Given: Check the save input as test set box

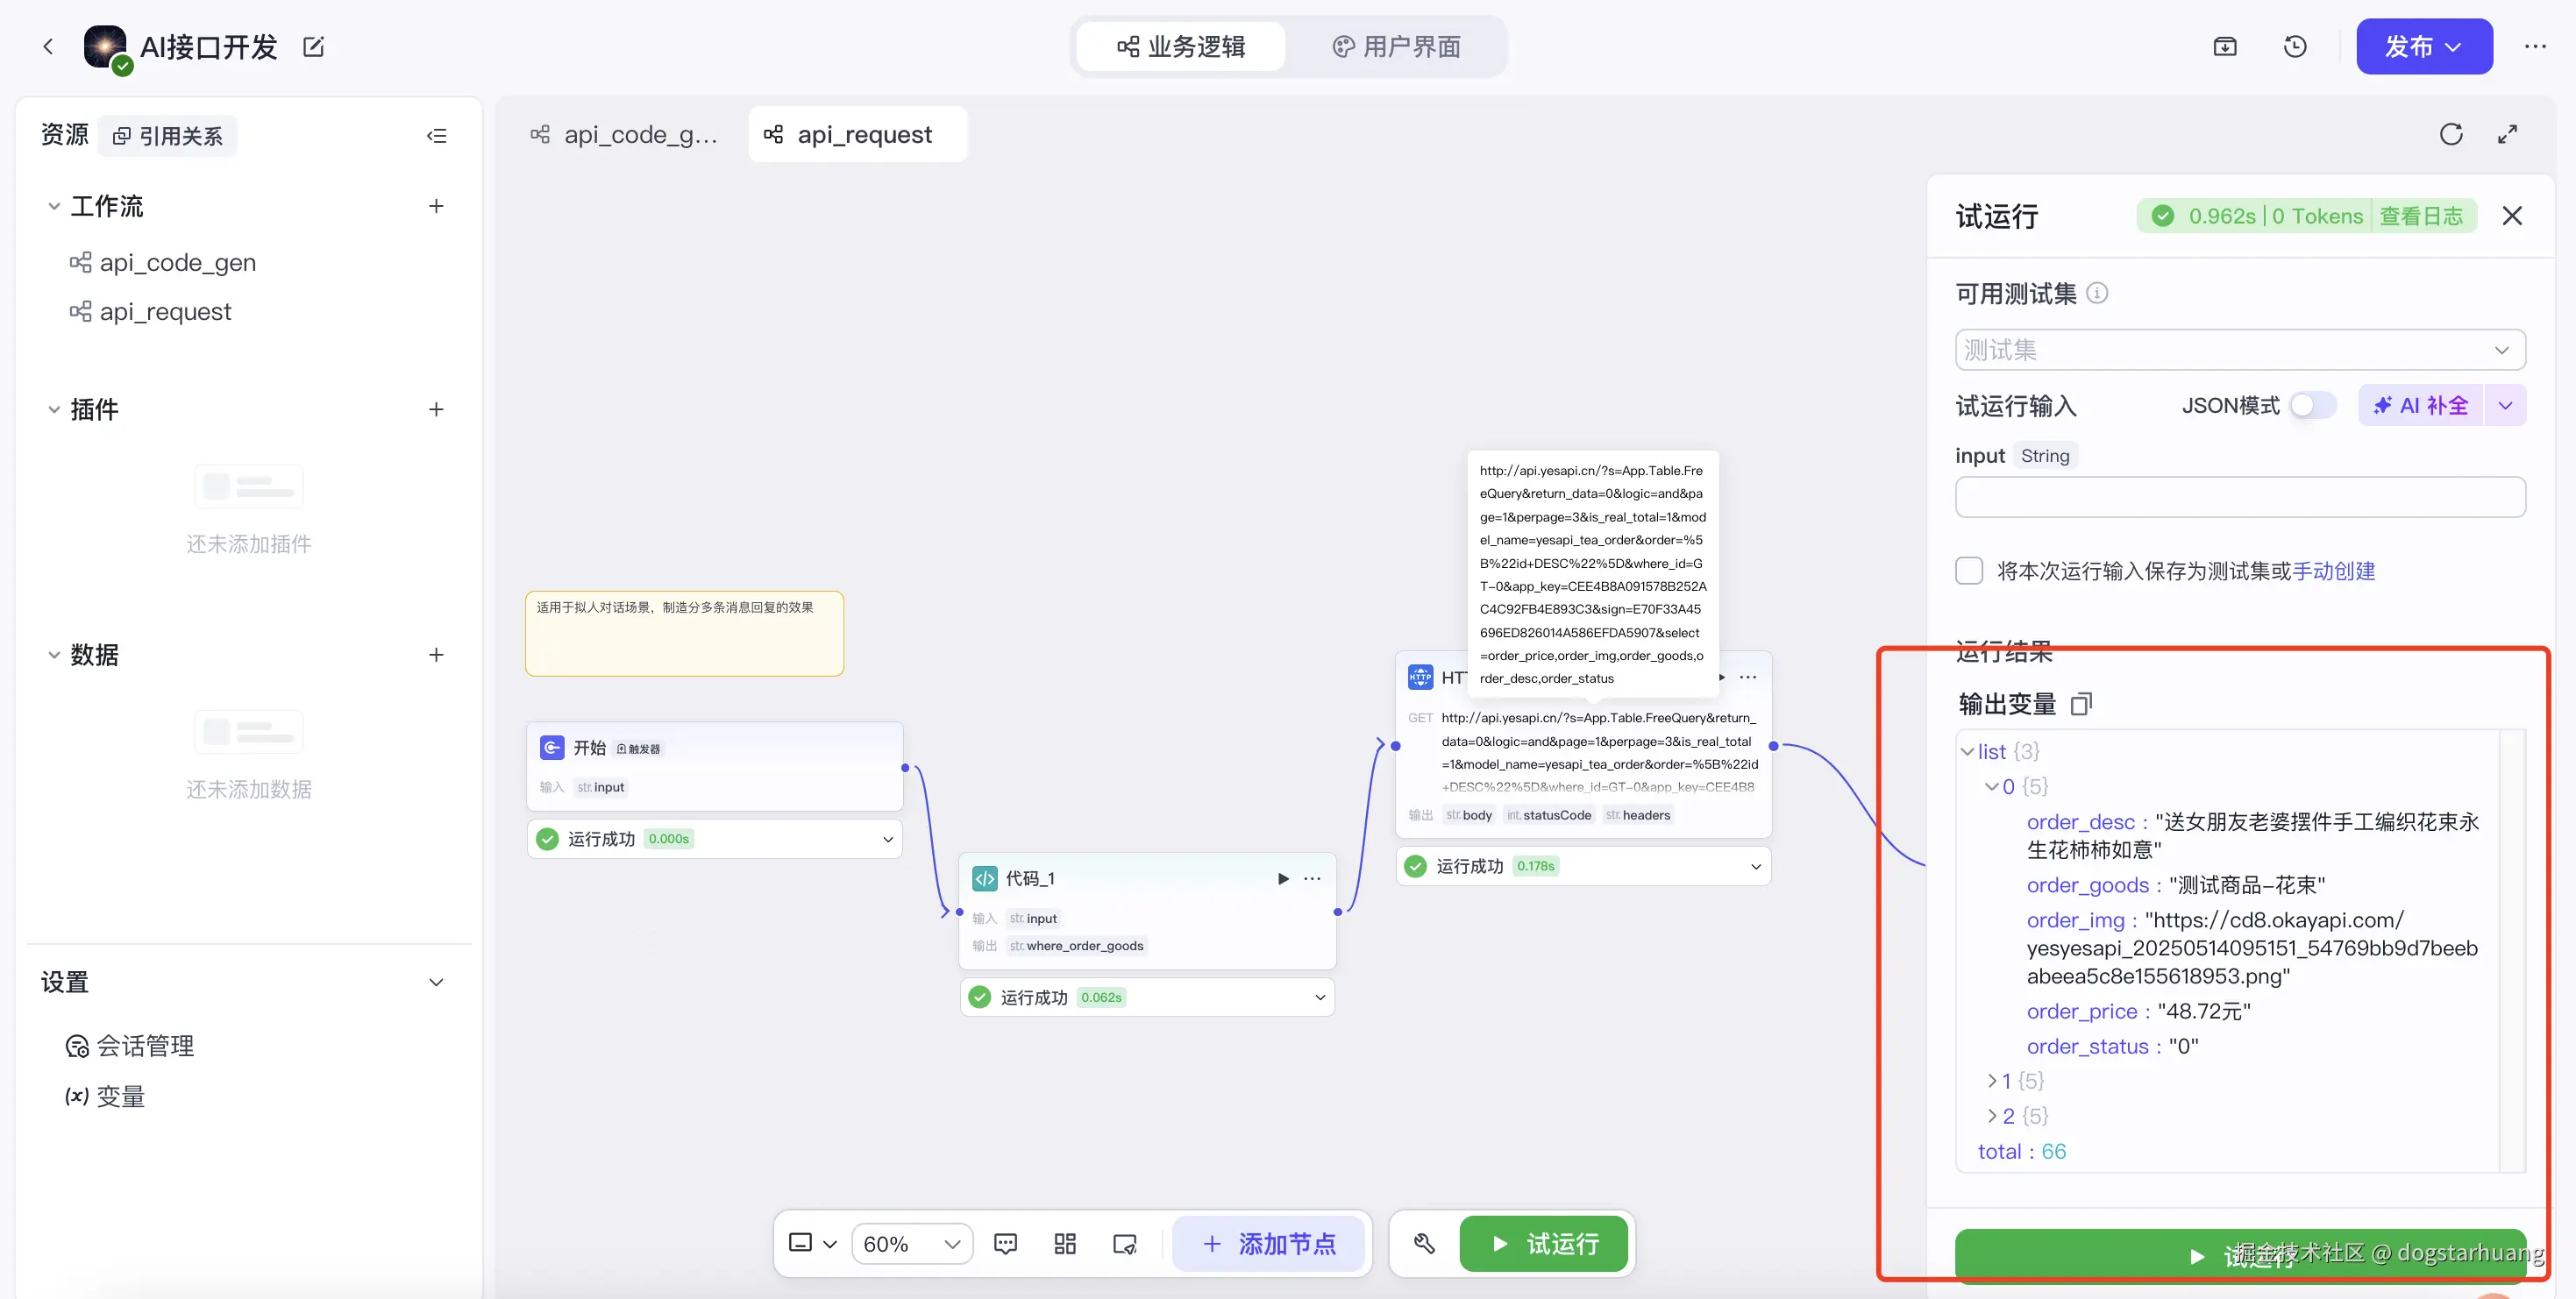Looking at the screenshot, I should pos(1969,571).
